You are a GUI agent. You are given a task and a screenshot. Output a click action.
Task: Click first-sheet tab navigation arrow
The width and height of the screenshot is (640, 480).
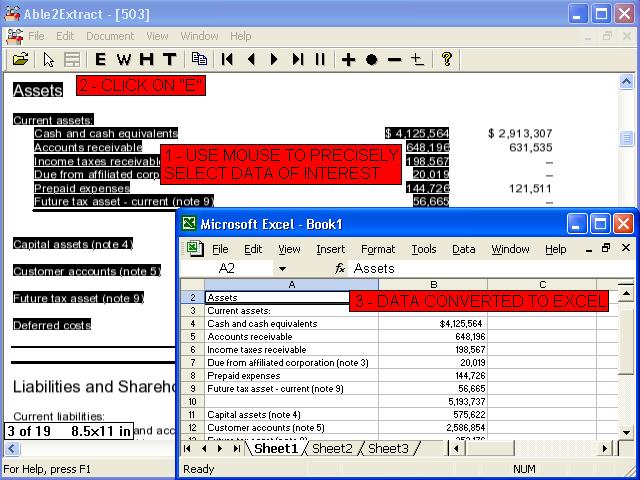coord(187,449)
